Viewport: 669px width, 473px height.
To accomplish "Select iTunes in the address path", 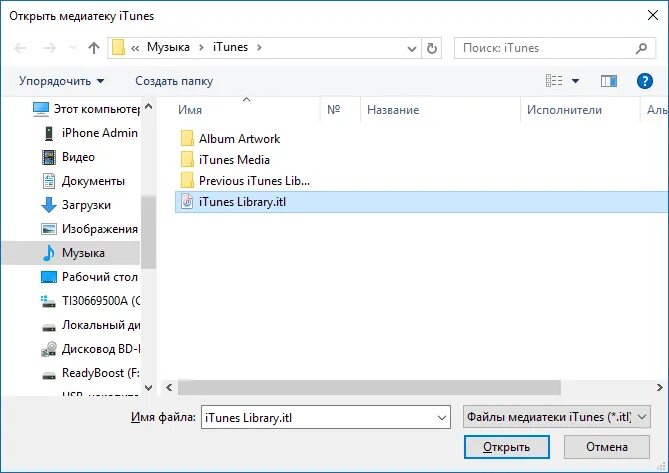I will pyautogui.click(x=230, y=47).
